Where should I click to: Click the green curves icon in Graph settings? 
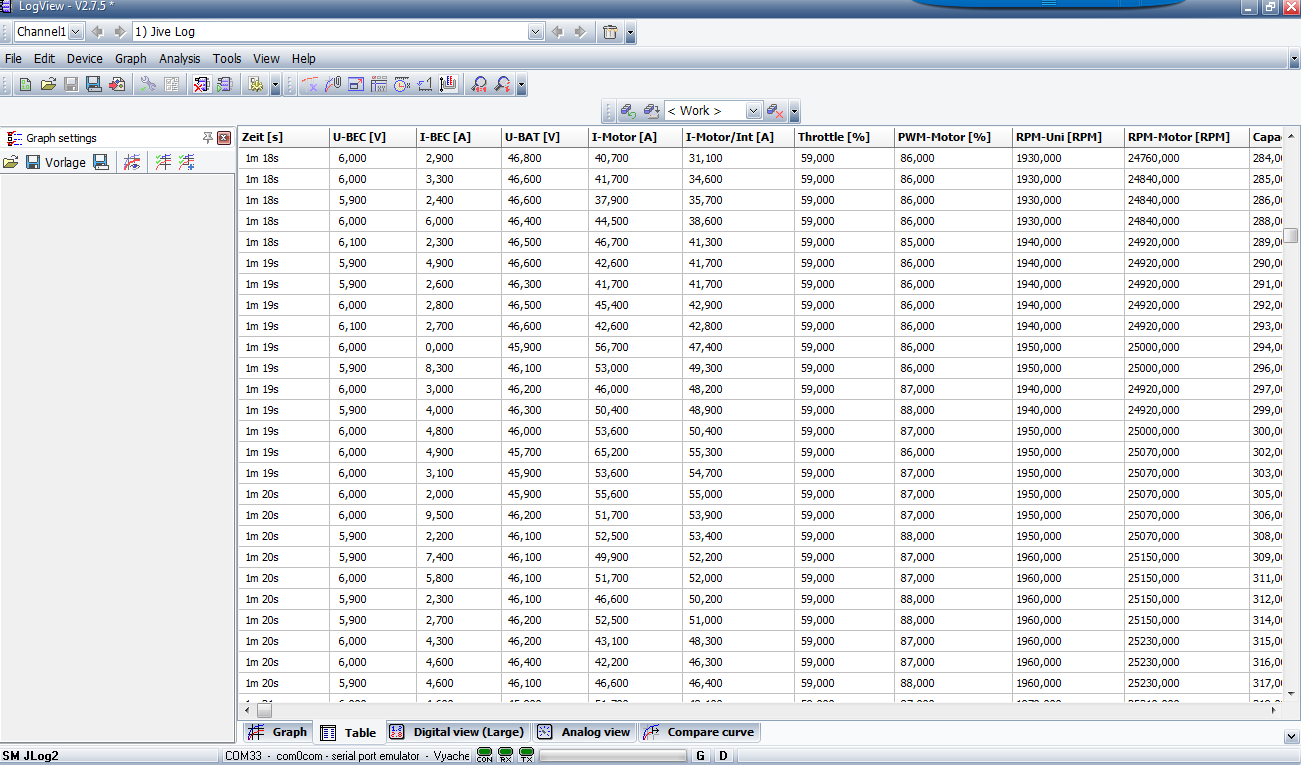click(163, 162)
